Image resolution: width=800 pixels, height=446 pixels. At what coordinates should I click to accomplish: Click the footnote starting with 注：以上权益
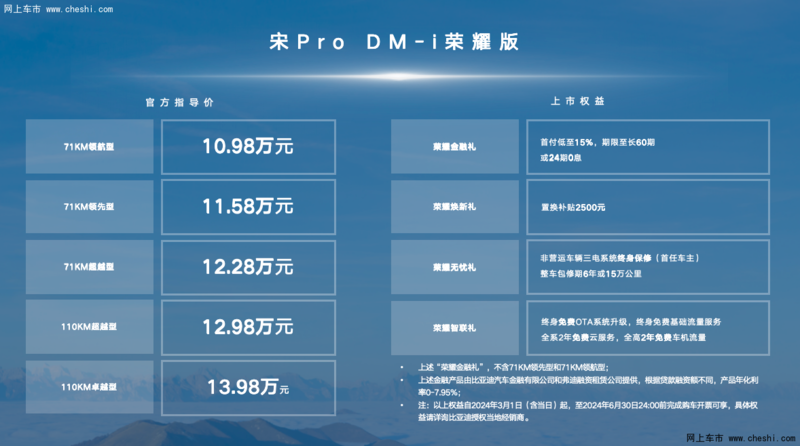588,411
